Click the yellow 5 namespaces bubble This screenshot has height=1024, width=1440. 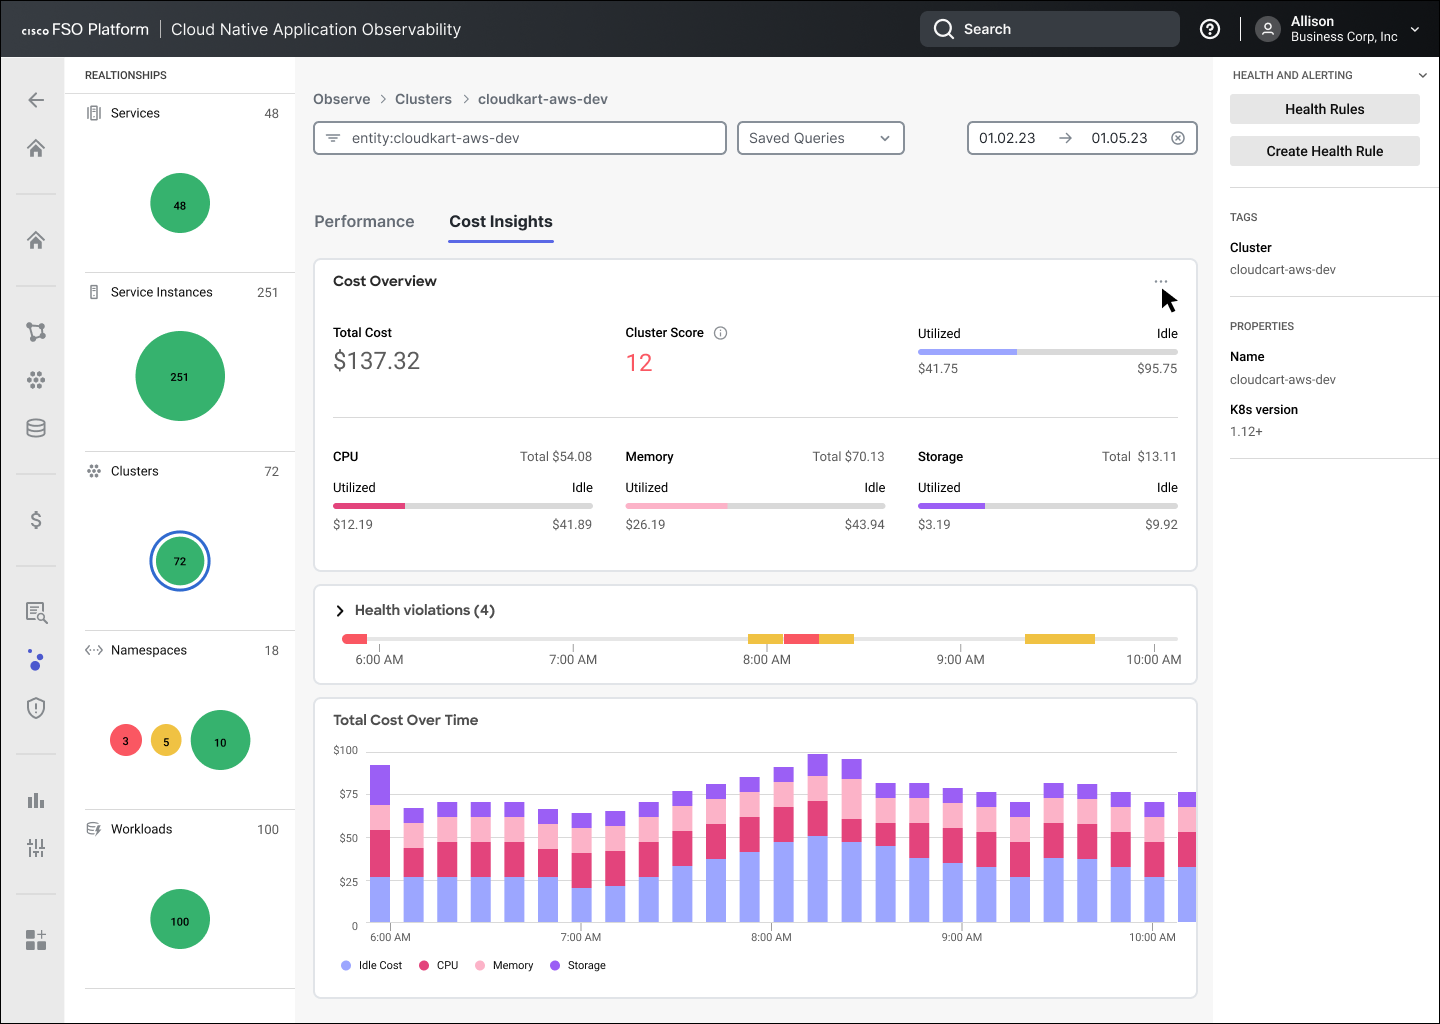[x=166, y=740]
